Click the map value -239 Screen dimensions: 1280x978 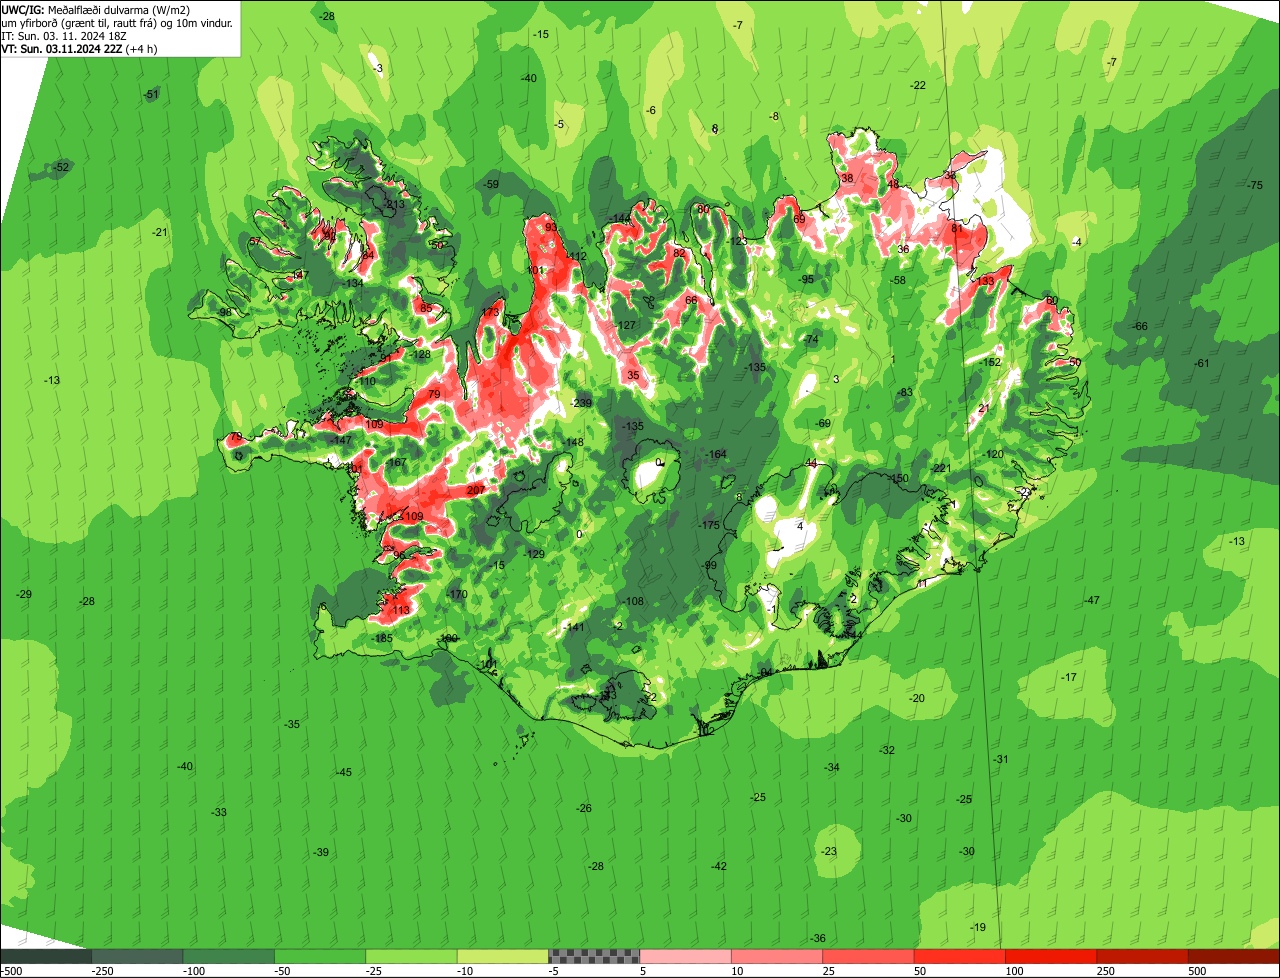click(x=581, y=403)
